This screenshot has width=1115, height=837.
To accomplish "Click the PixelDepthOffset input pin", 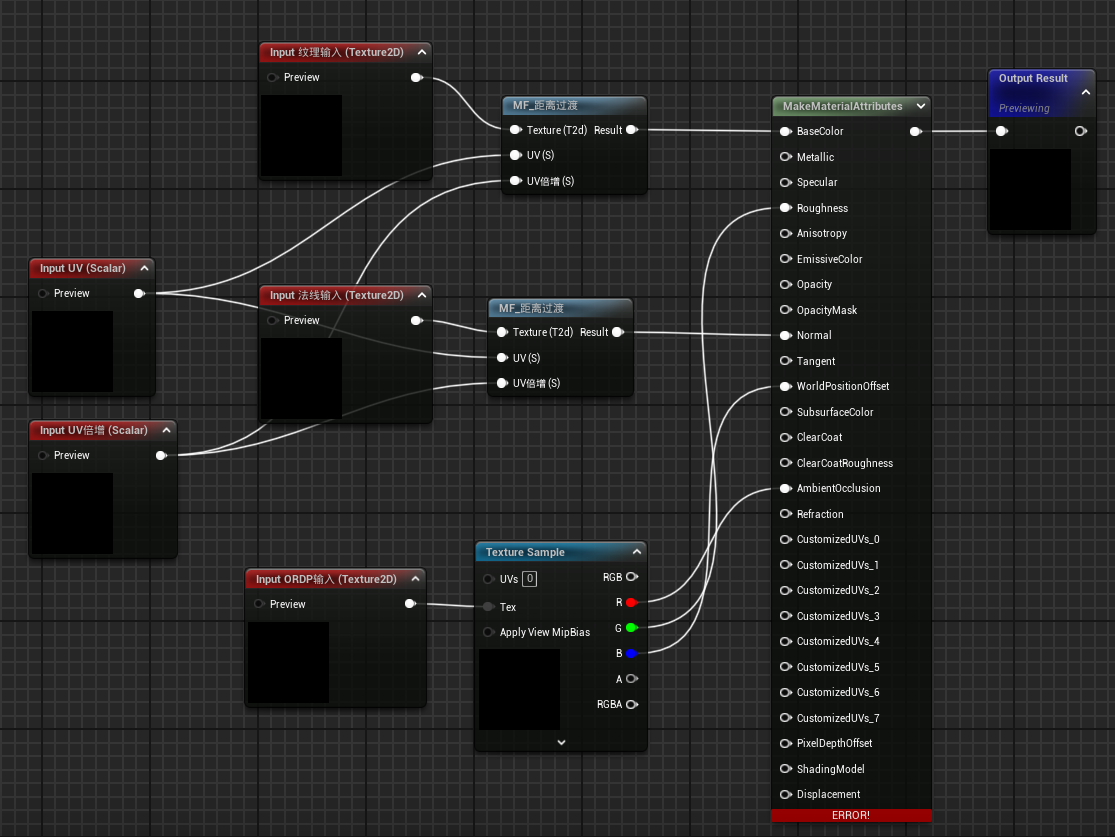I will tap(786, 744).
